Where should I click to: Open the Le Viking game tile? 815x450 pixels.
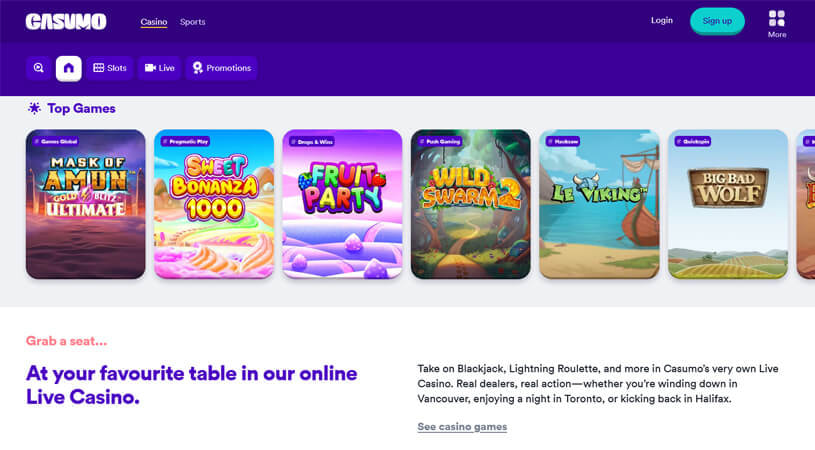point(599,204)
